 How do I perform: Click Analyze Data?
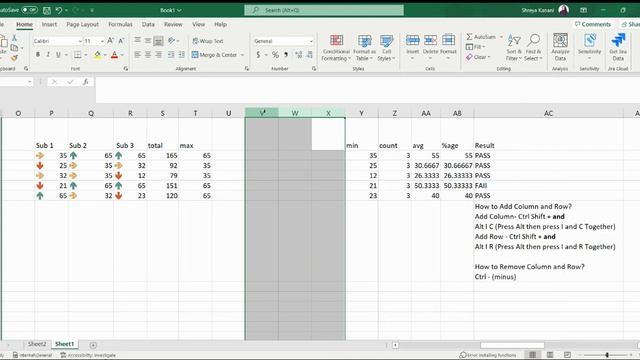[x=560, y=47]
